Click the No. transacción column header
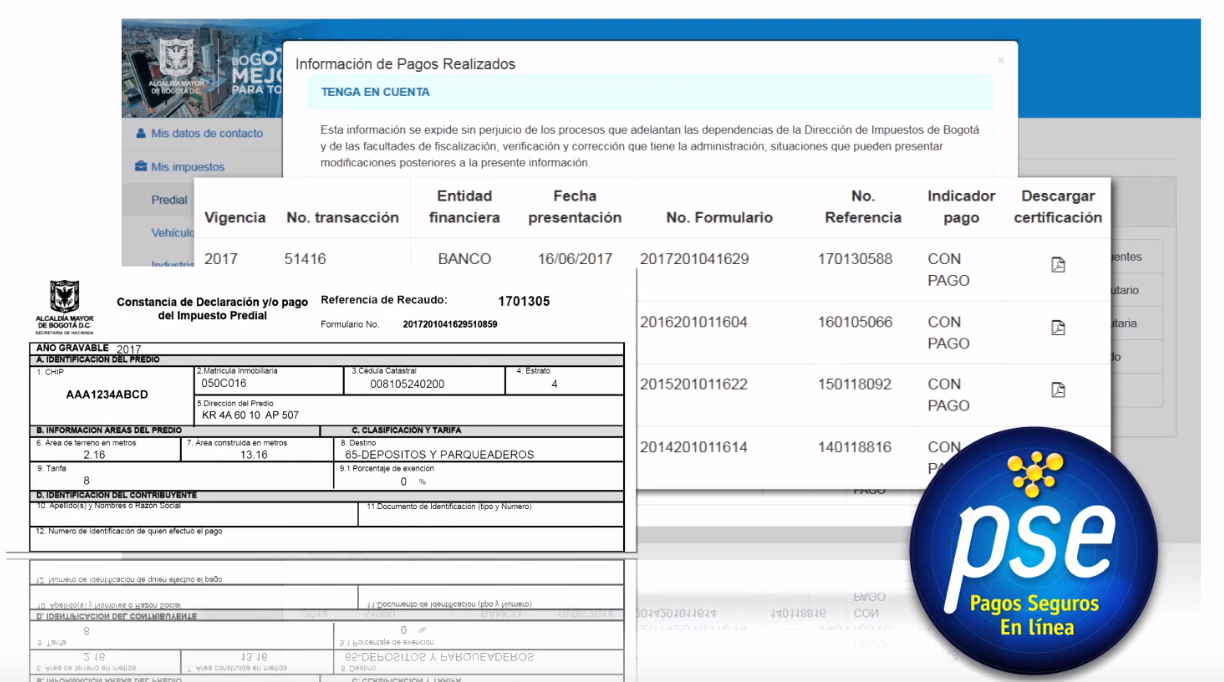Viewport: 1224px width, 682px height. pyautogui.click(x=342, y=217)
